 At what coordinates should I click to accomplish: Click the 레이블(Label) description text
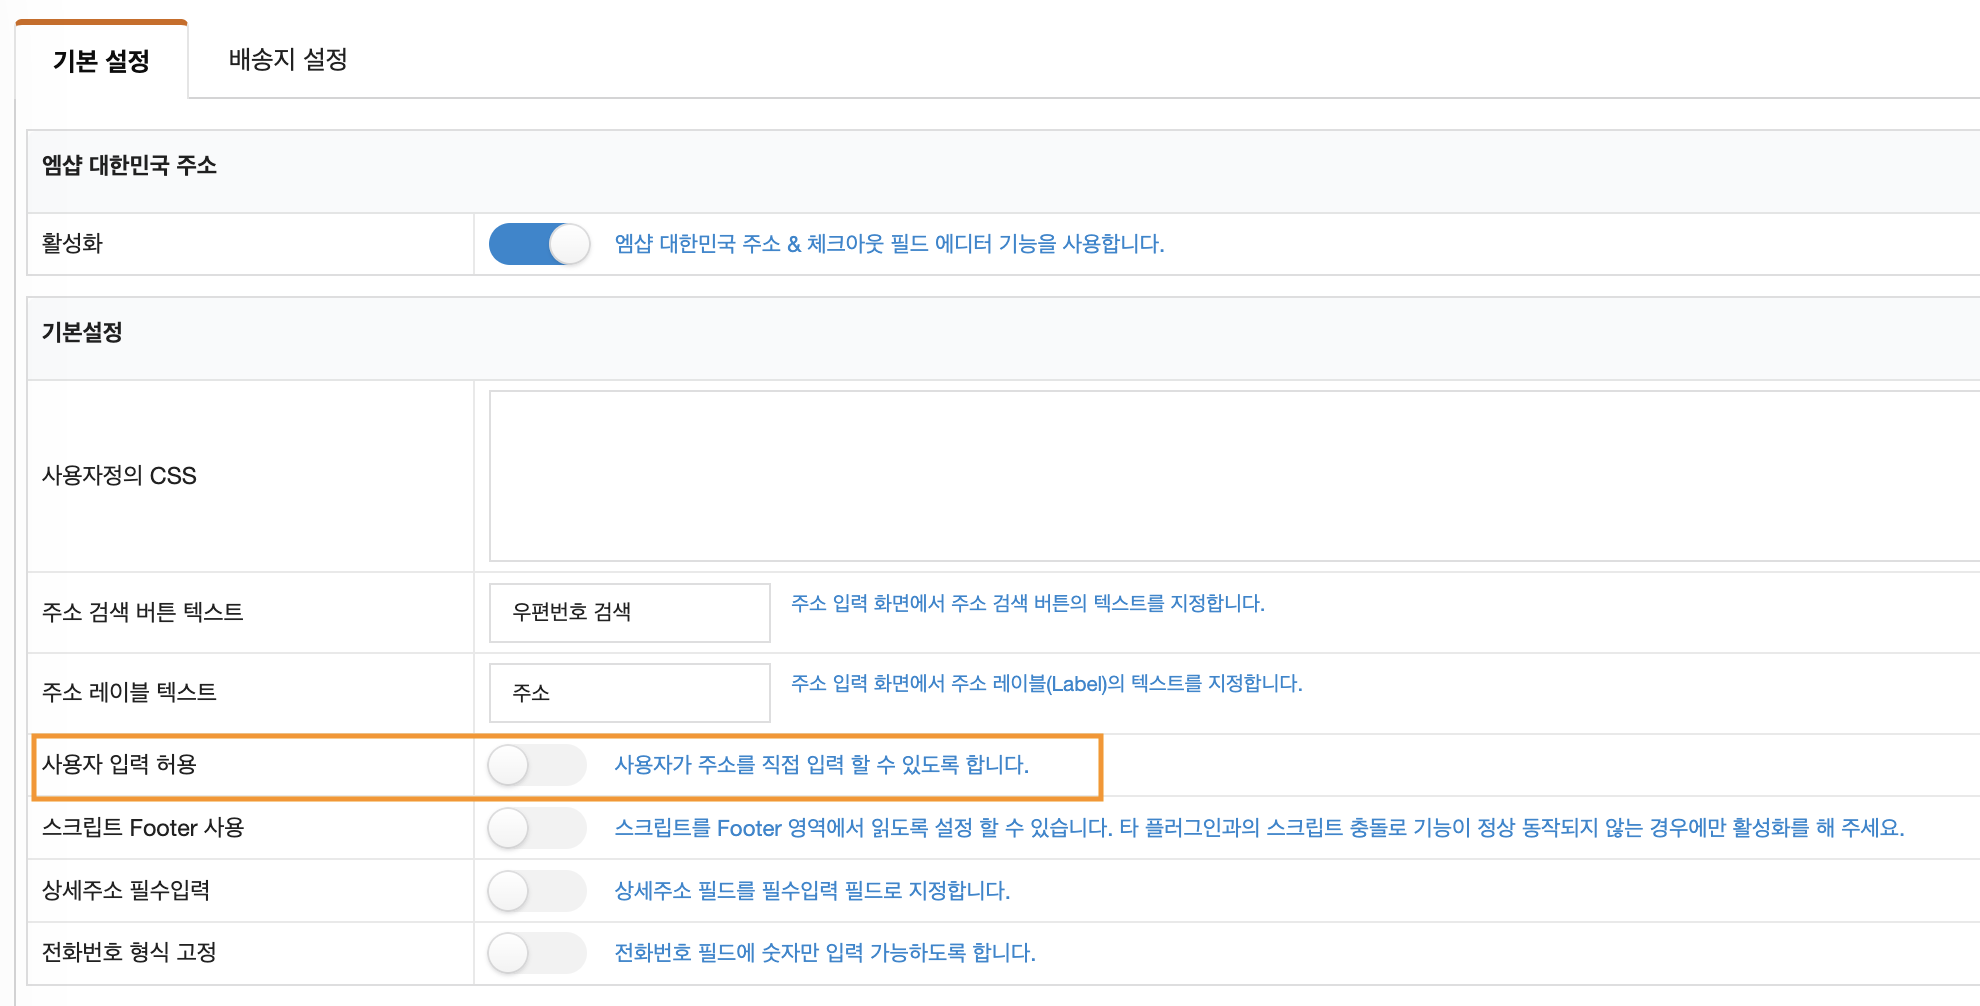(1046, 683)
